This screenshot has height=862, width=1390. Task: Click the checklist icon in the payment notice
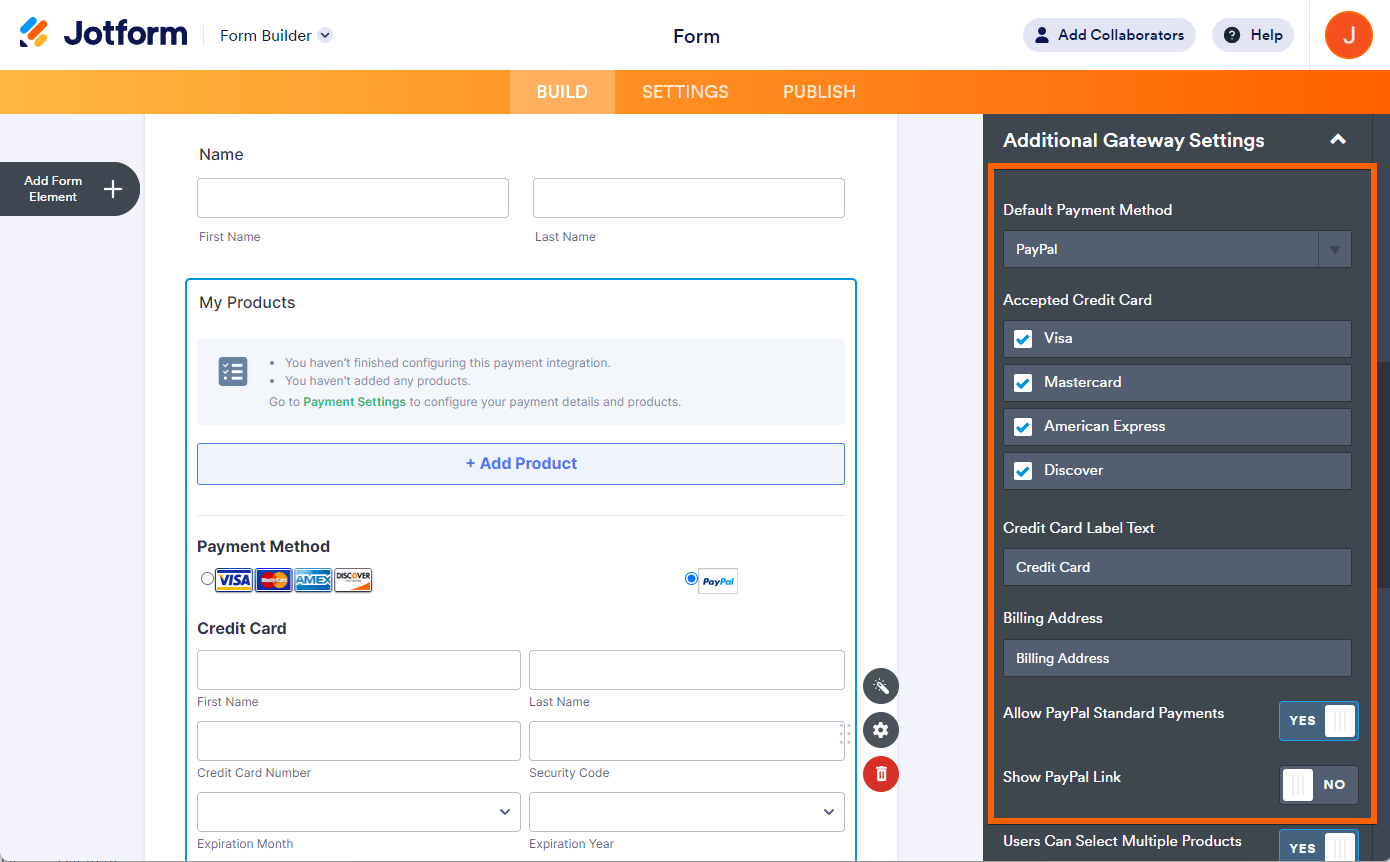click(x=233, y=371)
